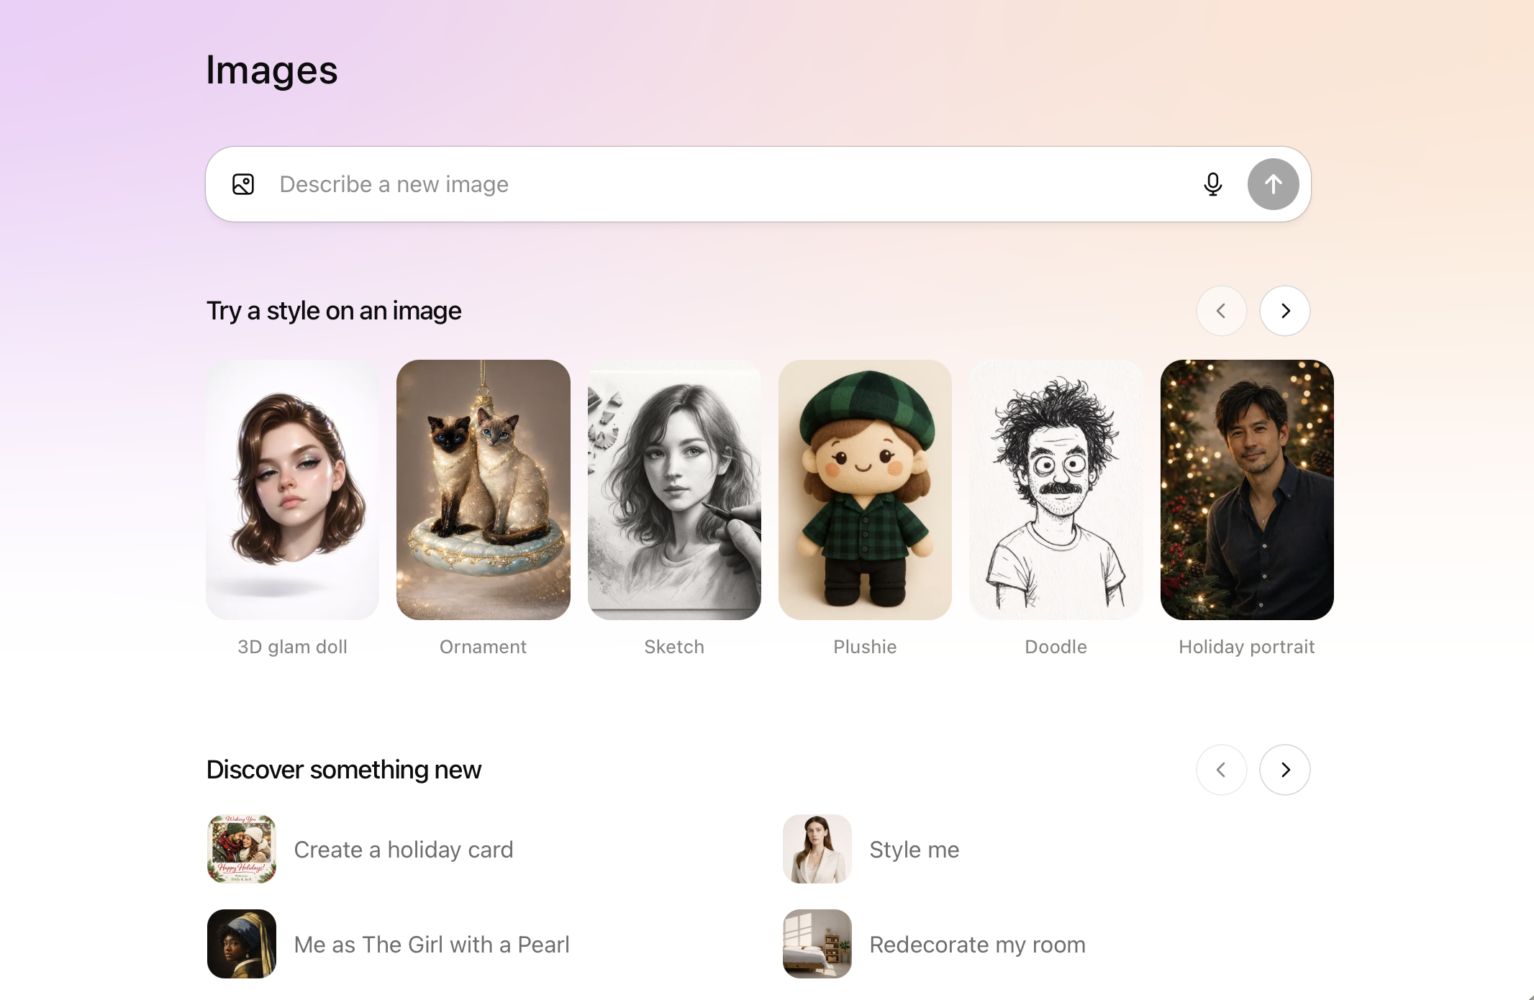The width and height of the screenshot is (1534, 1000).
Task: Click the bedroom thumbnail beside Redecorate
Action: coord(817,944)
